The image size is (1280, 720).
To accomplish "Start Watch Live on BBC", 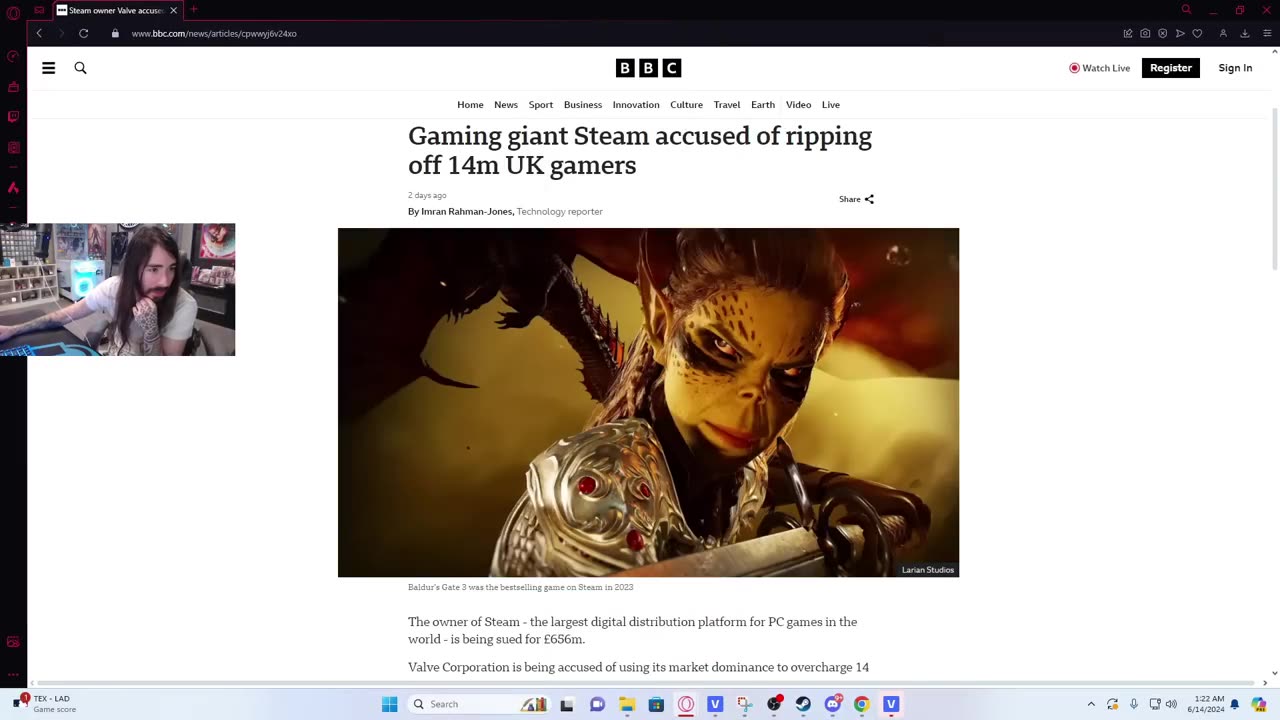I will [1099, 68].
